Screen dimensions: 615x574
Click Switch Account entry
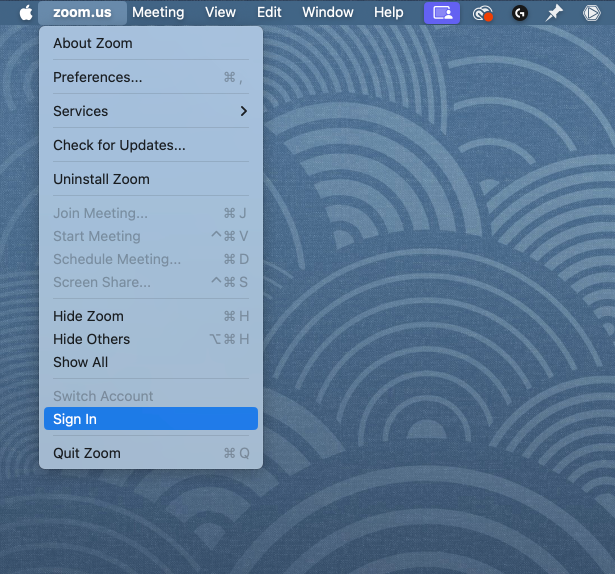tap(151, 396)
